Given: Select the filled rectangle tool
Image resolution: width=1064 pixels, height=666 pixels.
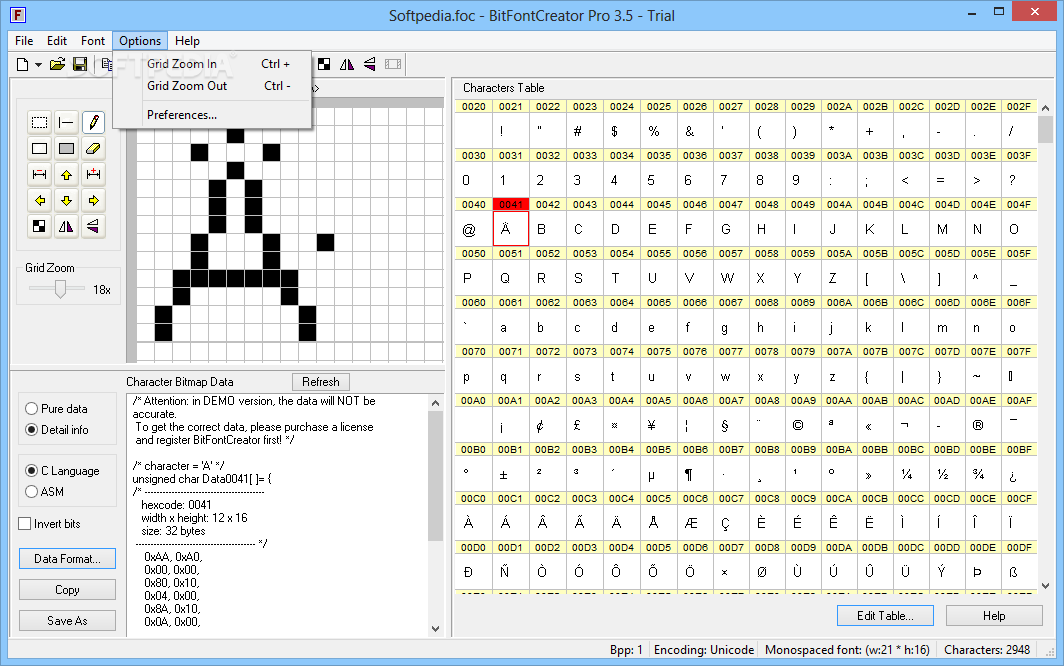Looking at the screenshot, I should [x=66, y=148].
